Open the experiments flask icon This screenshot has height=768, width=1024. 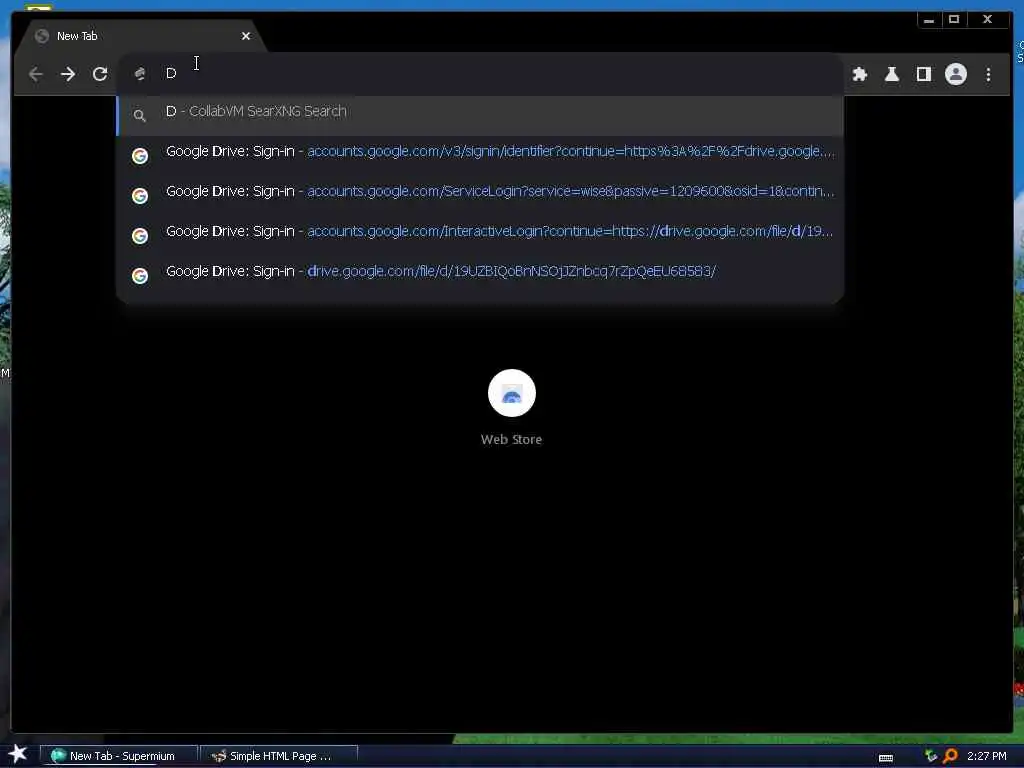[x=891, y=74]
